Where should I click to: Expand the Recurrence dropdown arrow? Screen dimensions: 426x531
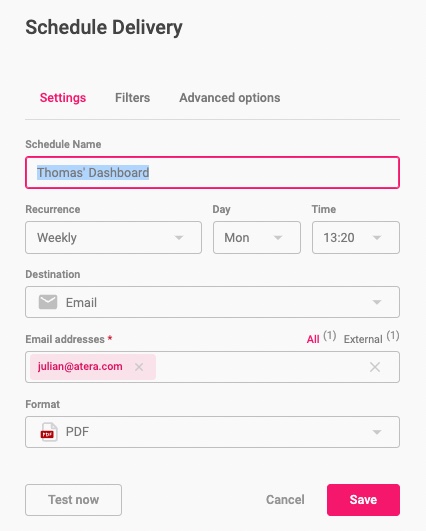pyautogui.click(x=179, y=238)
